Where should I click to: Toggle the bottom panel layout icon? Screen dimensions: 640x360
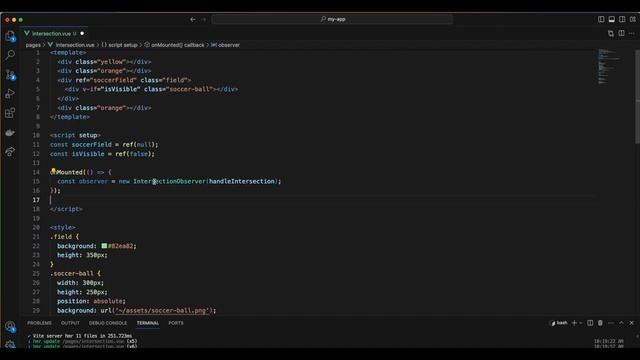611,19
